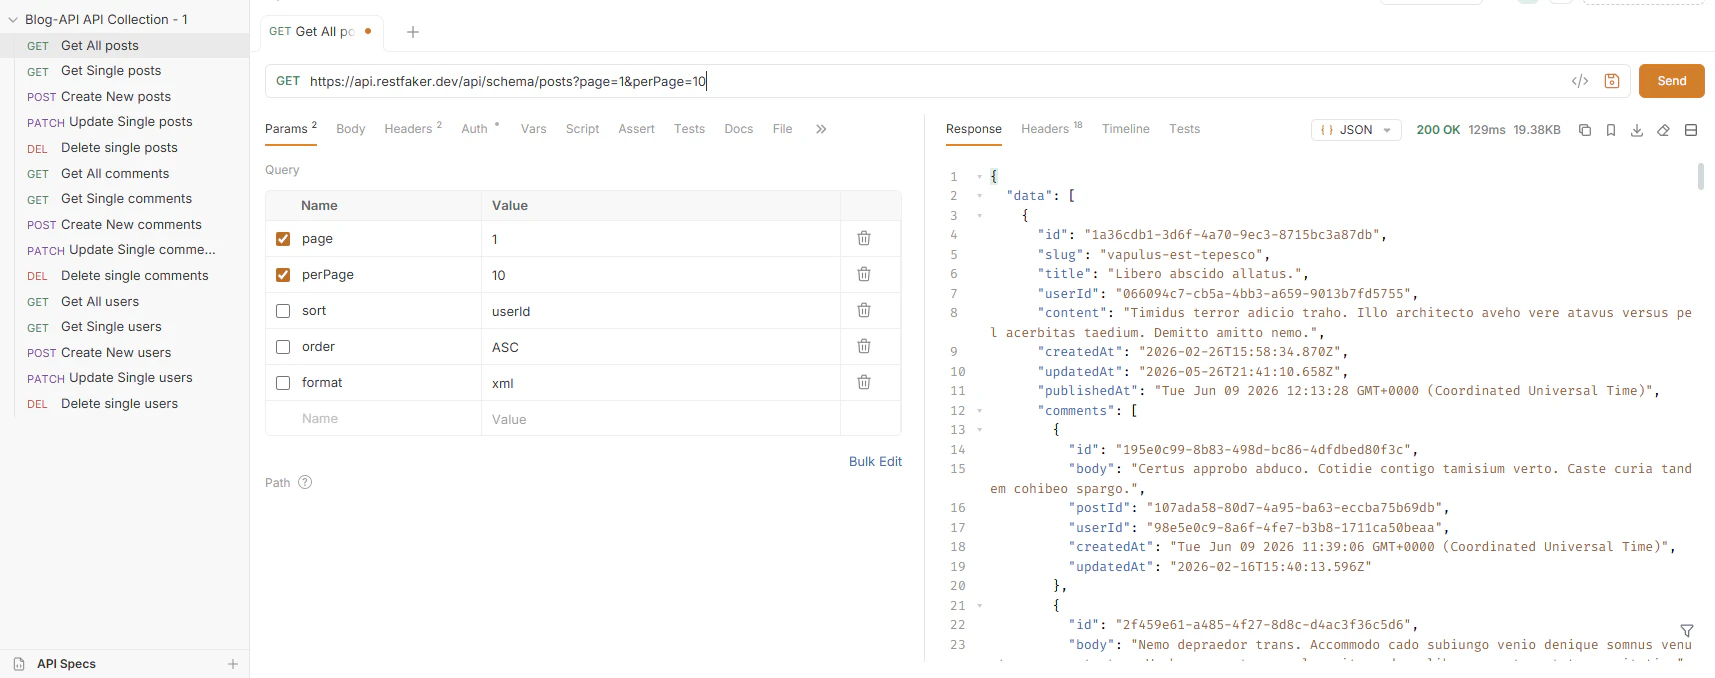Enable the sort parameter checkbox
The height and width of the screenshot is (678, 1715).
click(283, 311)
